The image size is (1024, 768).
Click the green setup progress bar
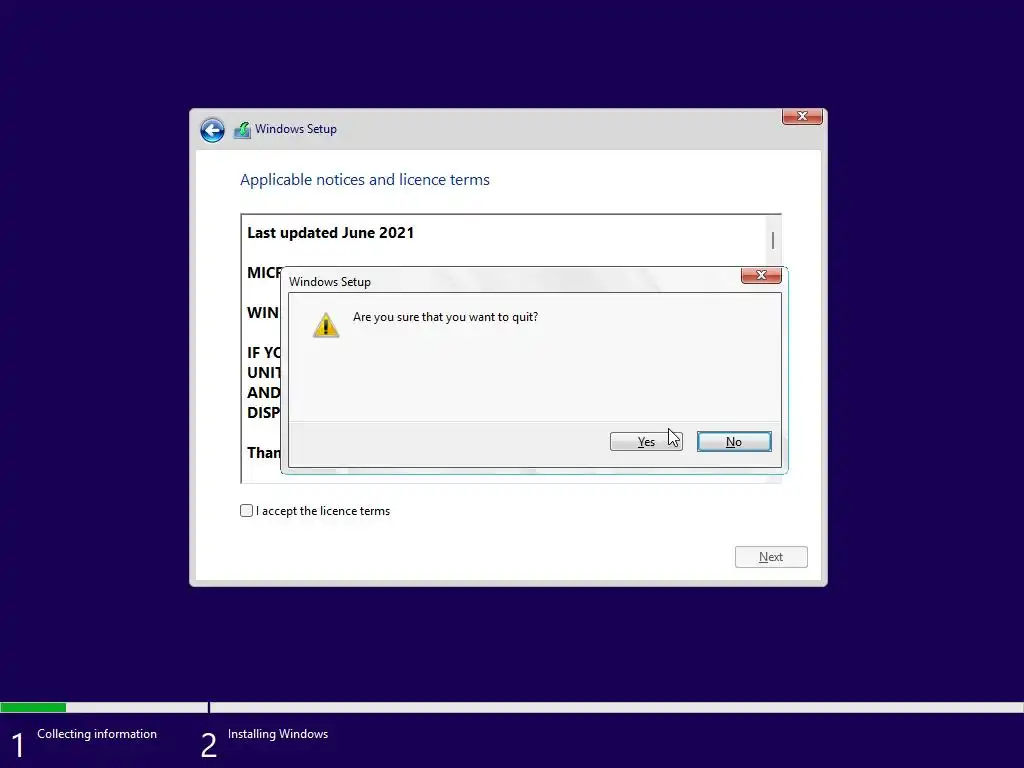click(x=33, y=707)
